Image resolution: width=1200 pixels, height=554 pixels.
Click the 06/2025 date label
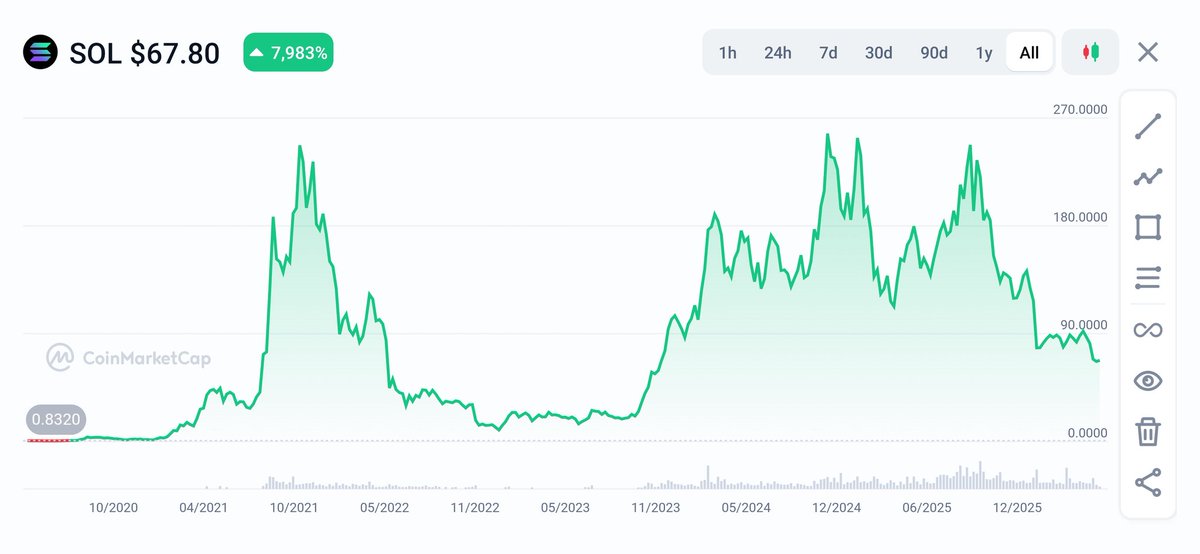pos(926,508)
